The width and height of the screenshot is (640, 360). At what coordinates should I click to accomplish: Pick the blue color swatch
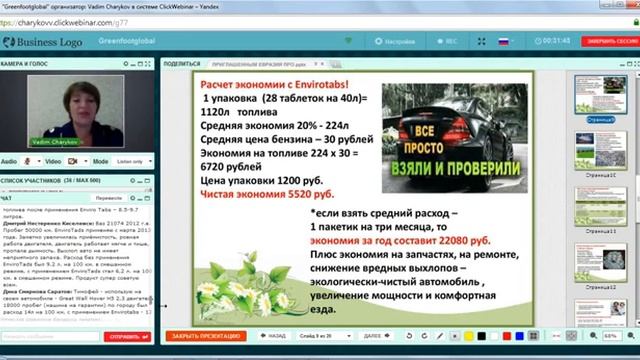pyautogui.click(x=520, y=336)
